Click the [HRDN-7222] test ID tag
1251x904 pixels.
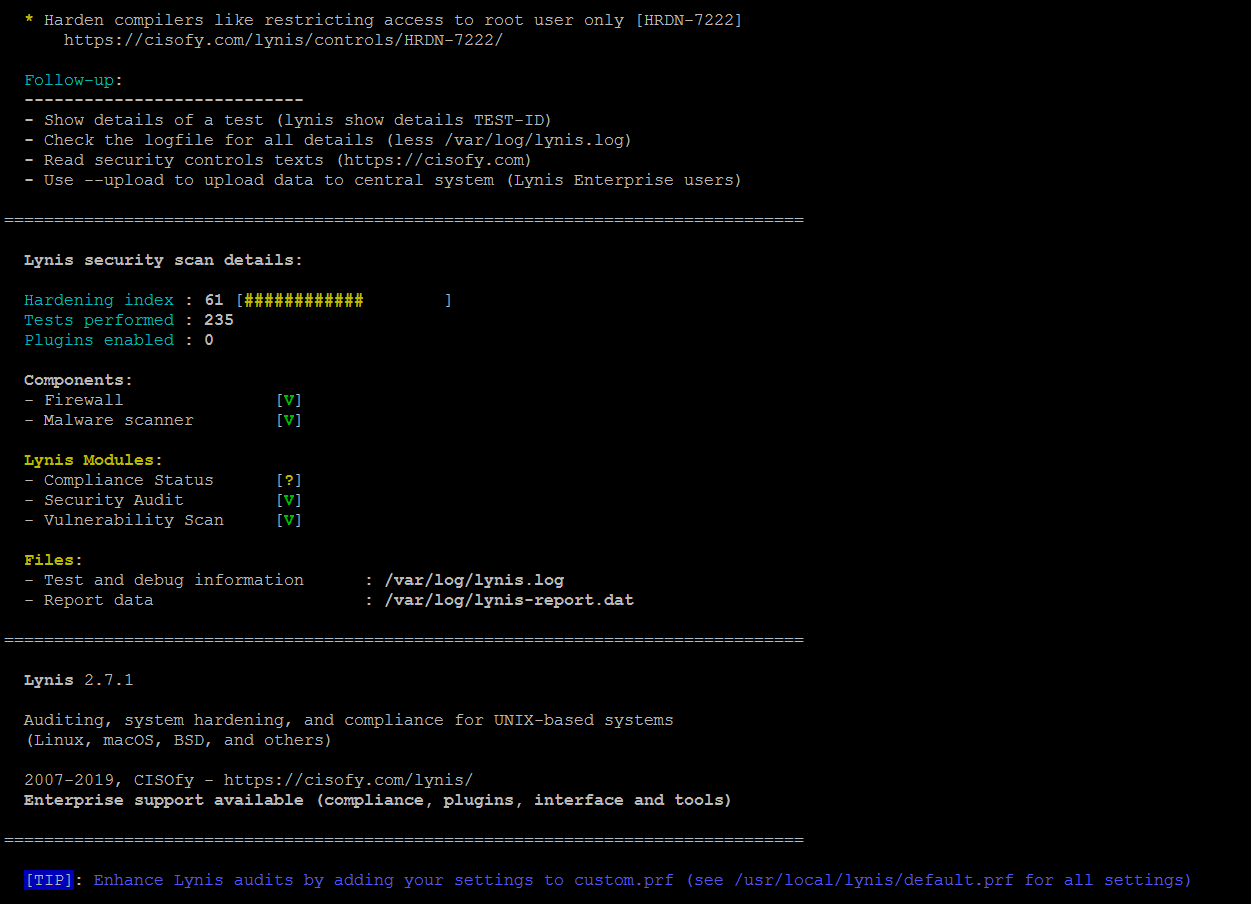[689, 20]
